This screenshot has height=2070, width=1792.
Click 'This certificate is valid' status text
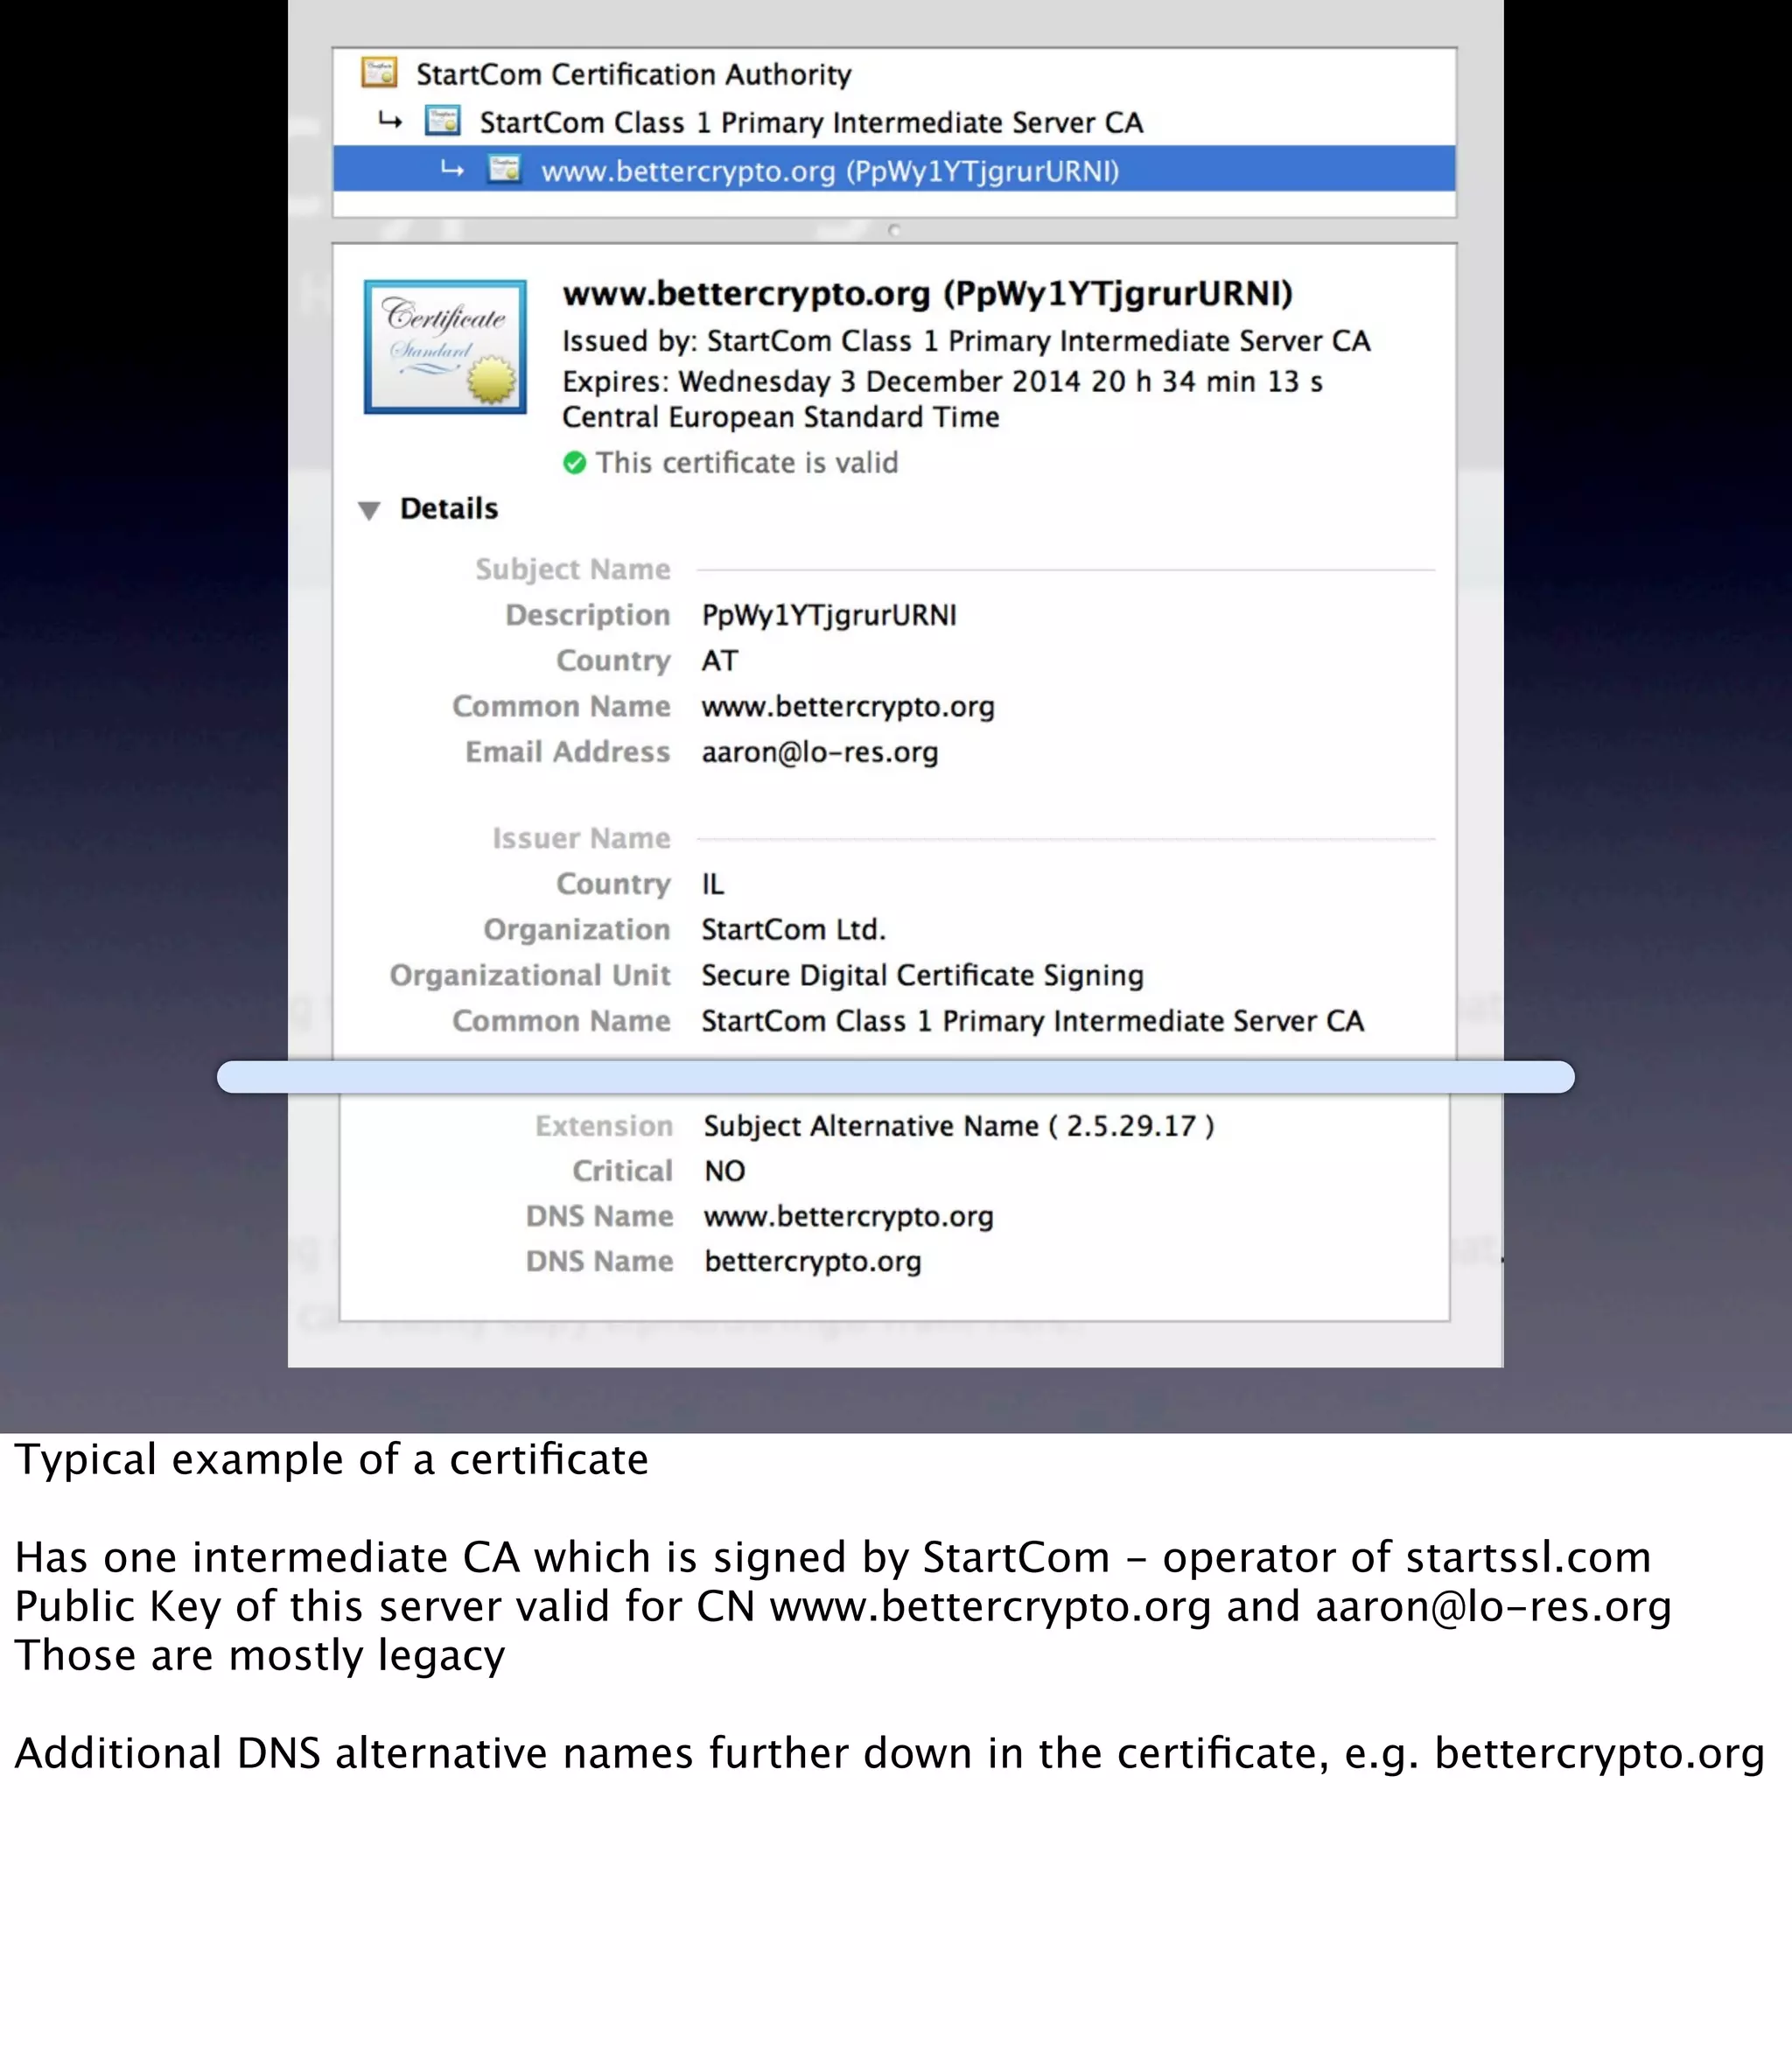pyautogui.click(x=747, y=462)
